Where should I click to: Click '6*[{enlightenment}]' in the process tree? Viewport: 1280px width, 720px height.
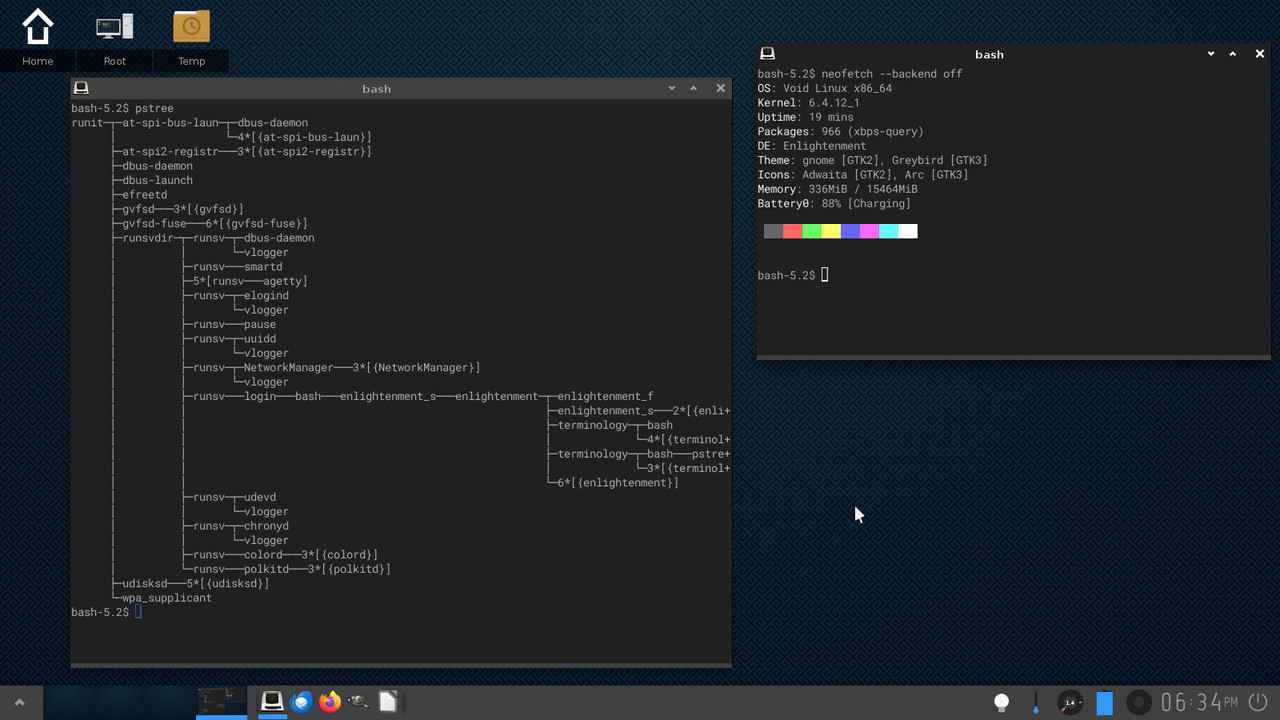coord(618,483)
